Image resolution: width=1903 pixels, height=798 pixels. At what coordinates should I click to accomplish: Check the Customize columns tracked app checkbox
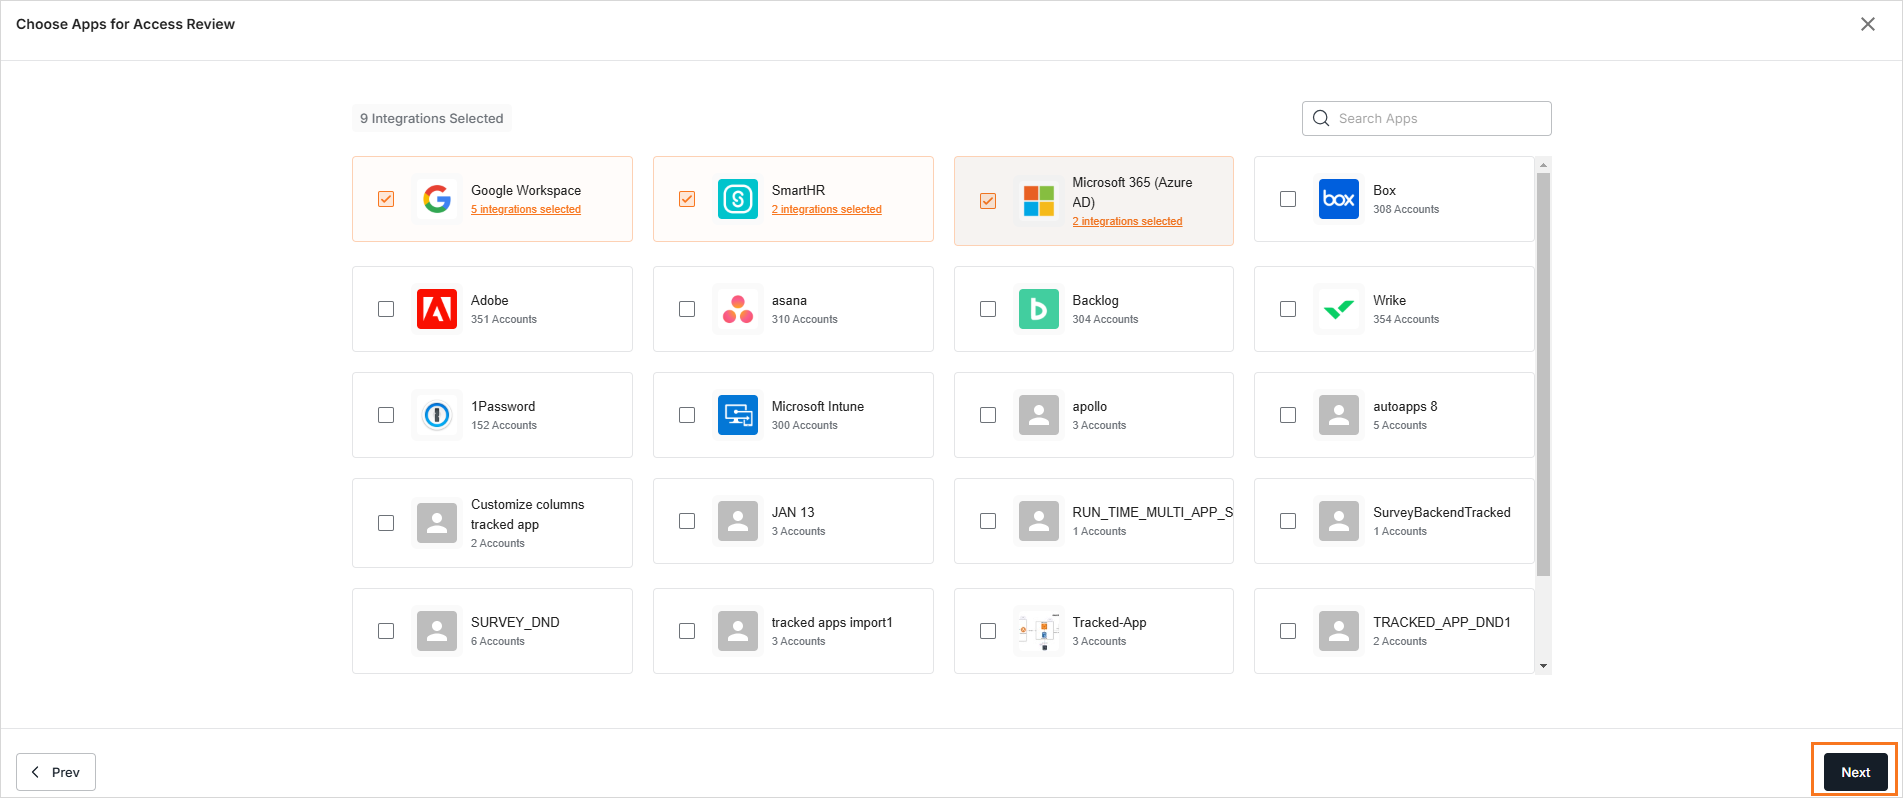tap(386, 523)
